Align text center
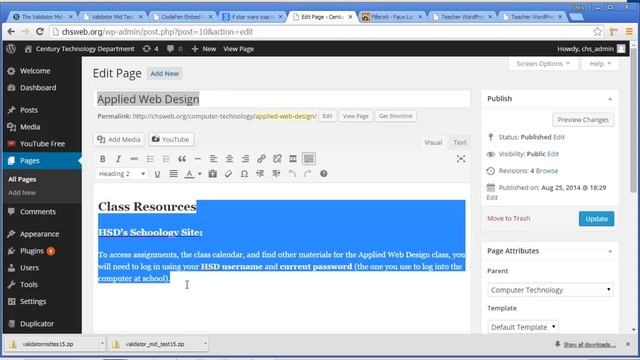The width and height of the screenshot is (640, 360). (229, 159)
